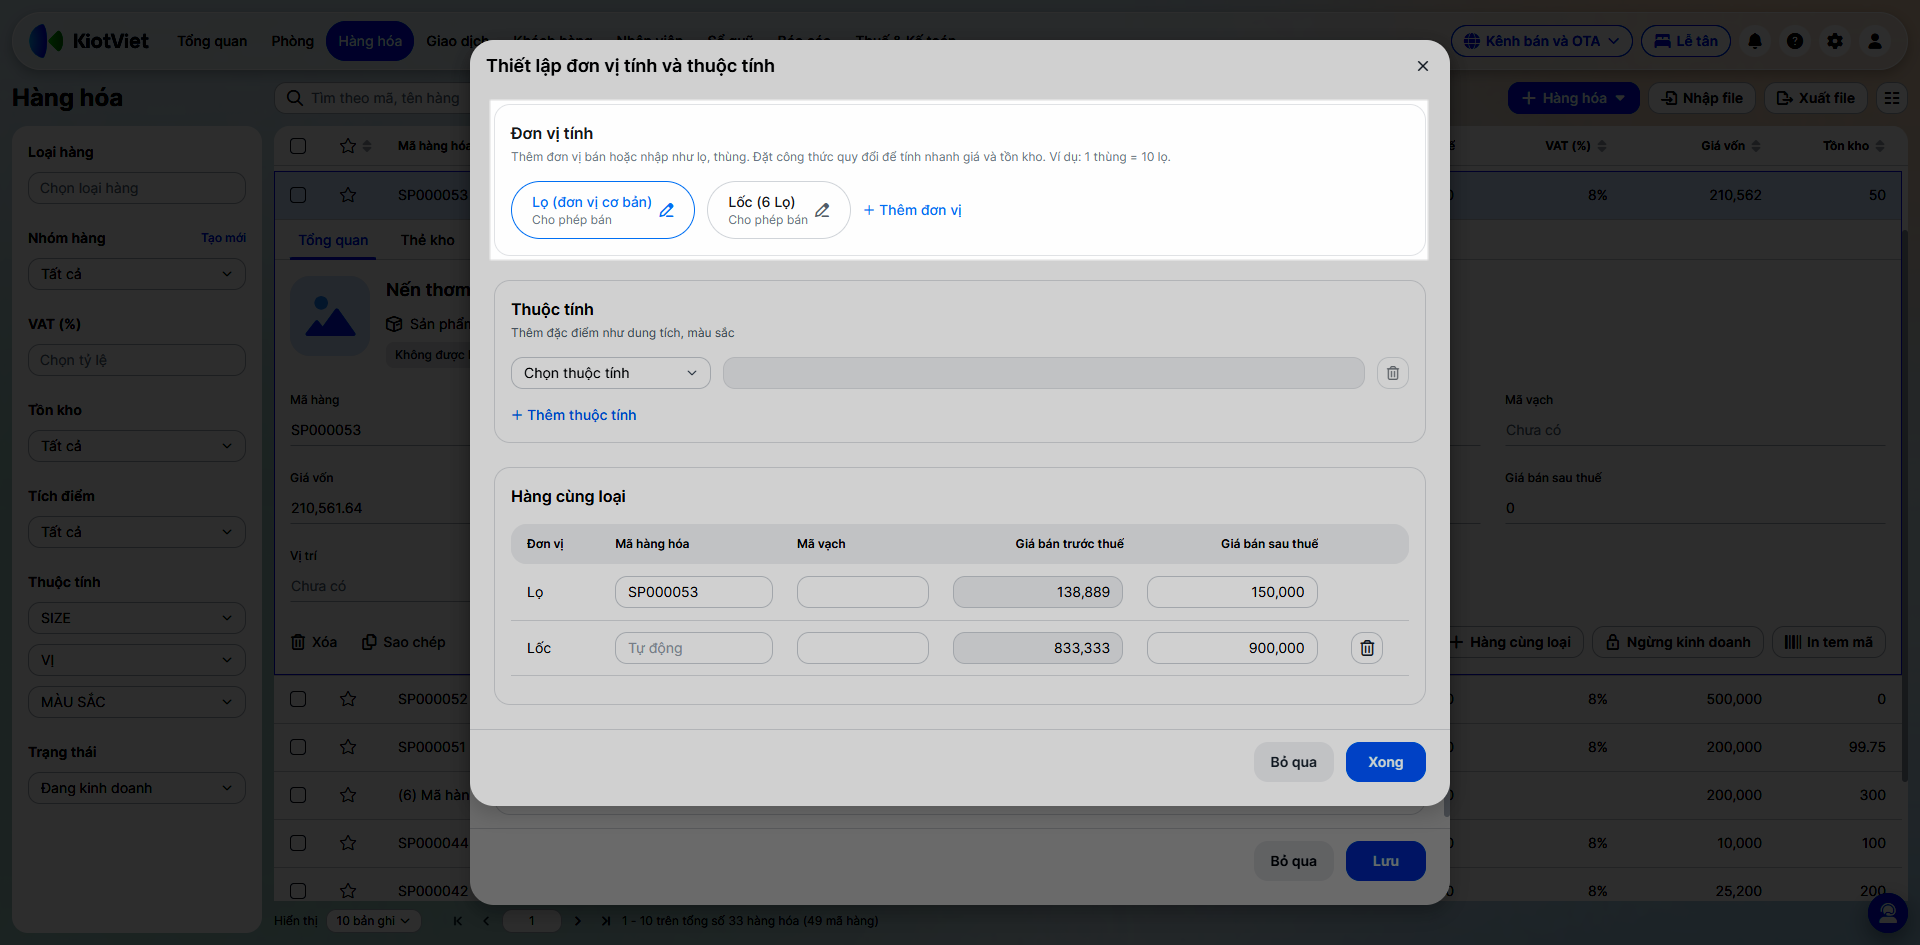Image resolution: width=1920 pixels, height=945 pixels.
Task: Open settings gear icon
Action: click(x=1835, y=41)
